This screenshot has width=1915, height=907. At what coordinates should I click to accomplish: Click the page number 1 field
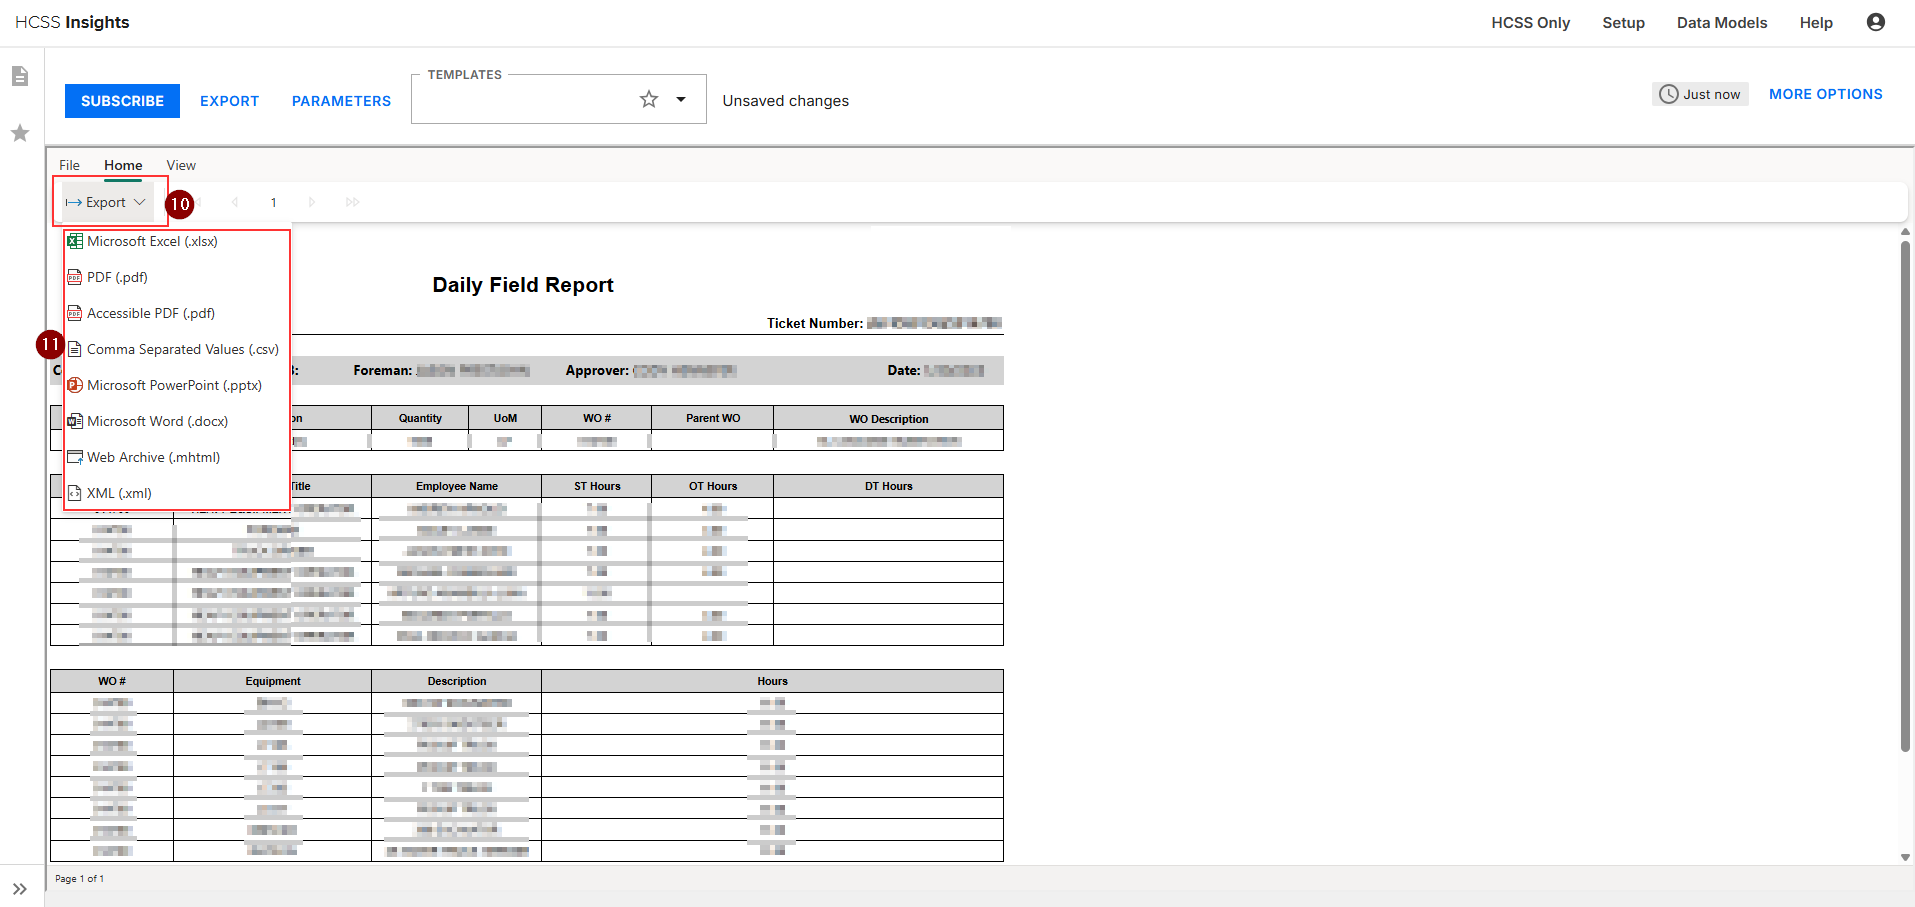[x=273, y=202]
